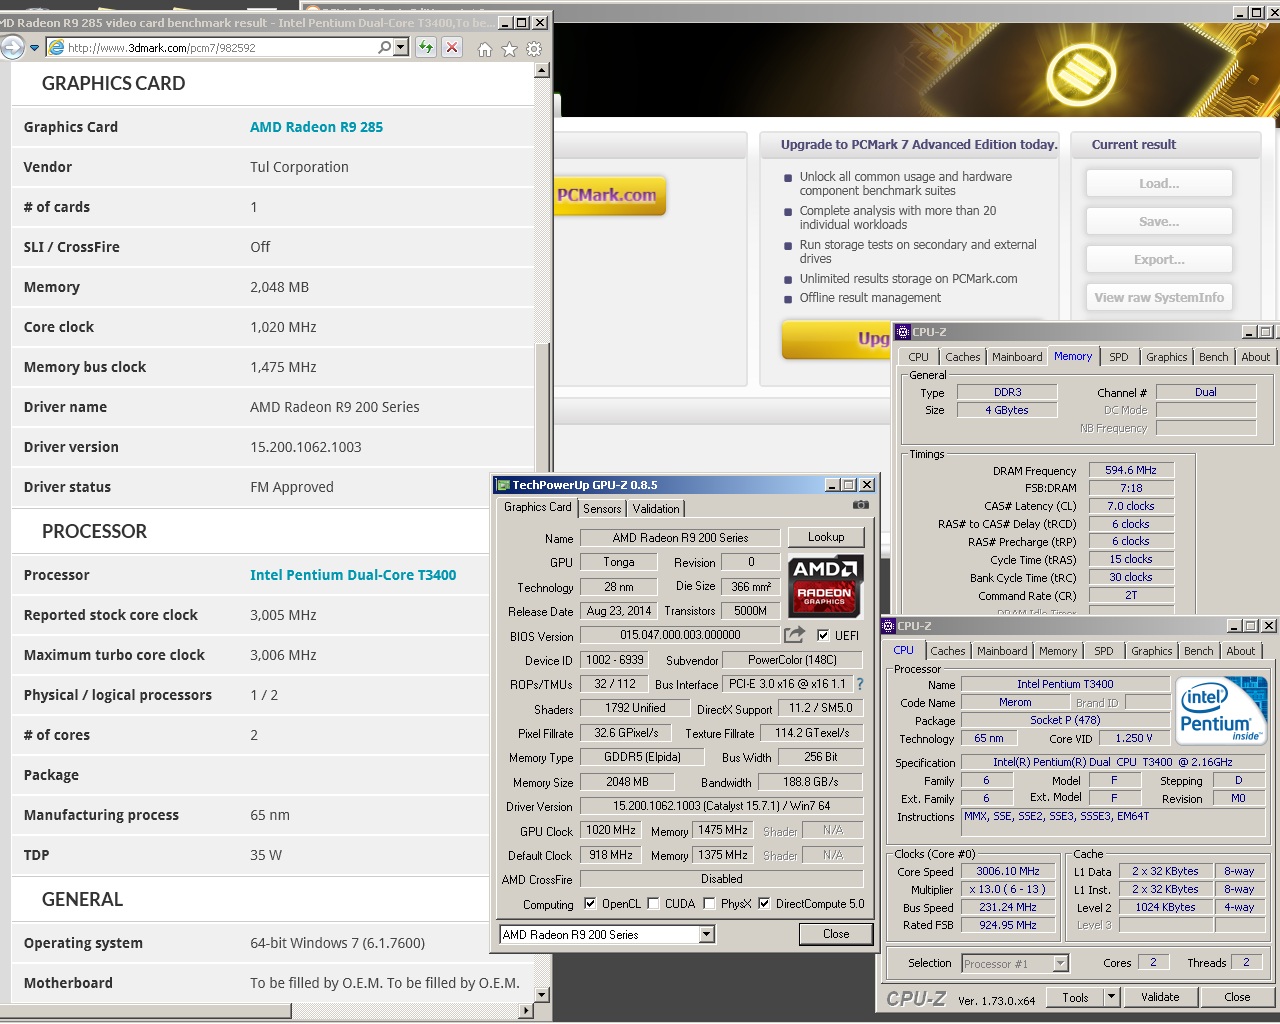Toggle the CUDA checkbox
Screen dimensions: 1280x1024
(654, 903)
